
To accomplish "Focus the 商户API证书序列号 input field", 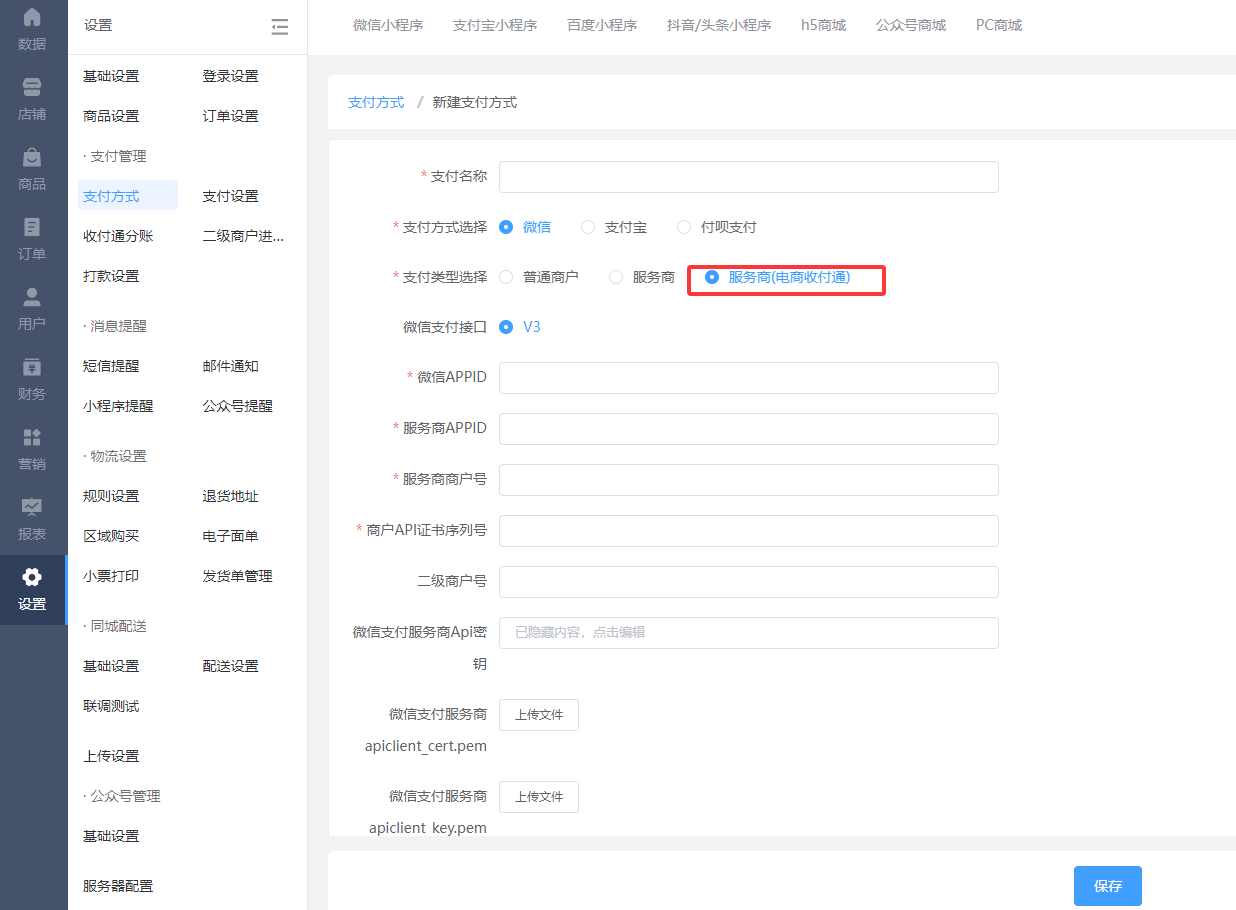I will [x=749, y=530].
